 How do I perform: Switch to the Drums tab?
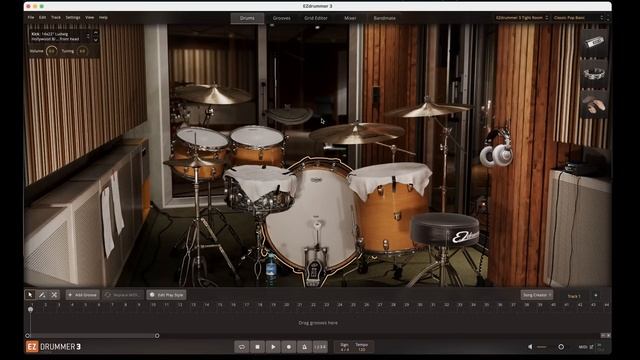[247, 18]
